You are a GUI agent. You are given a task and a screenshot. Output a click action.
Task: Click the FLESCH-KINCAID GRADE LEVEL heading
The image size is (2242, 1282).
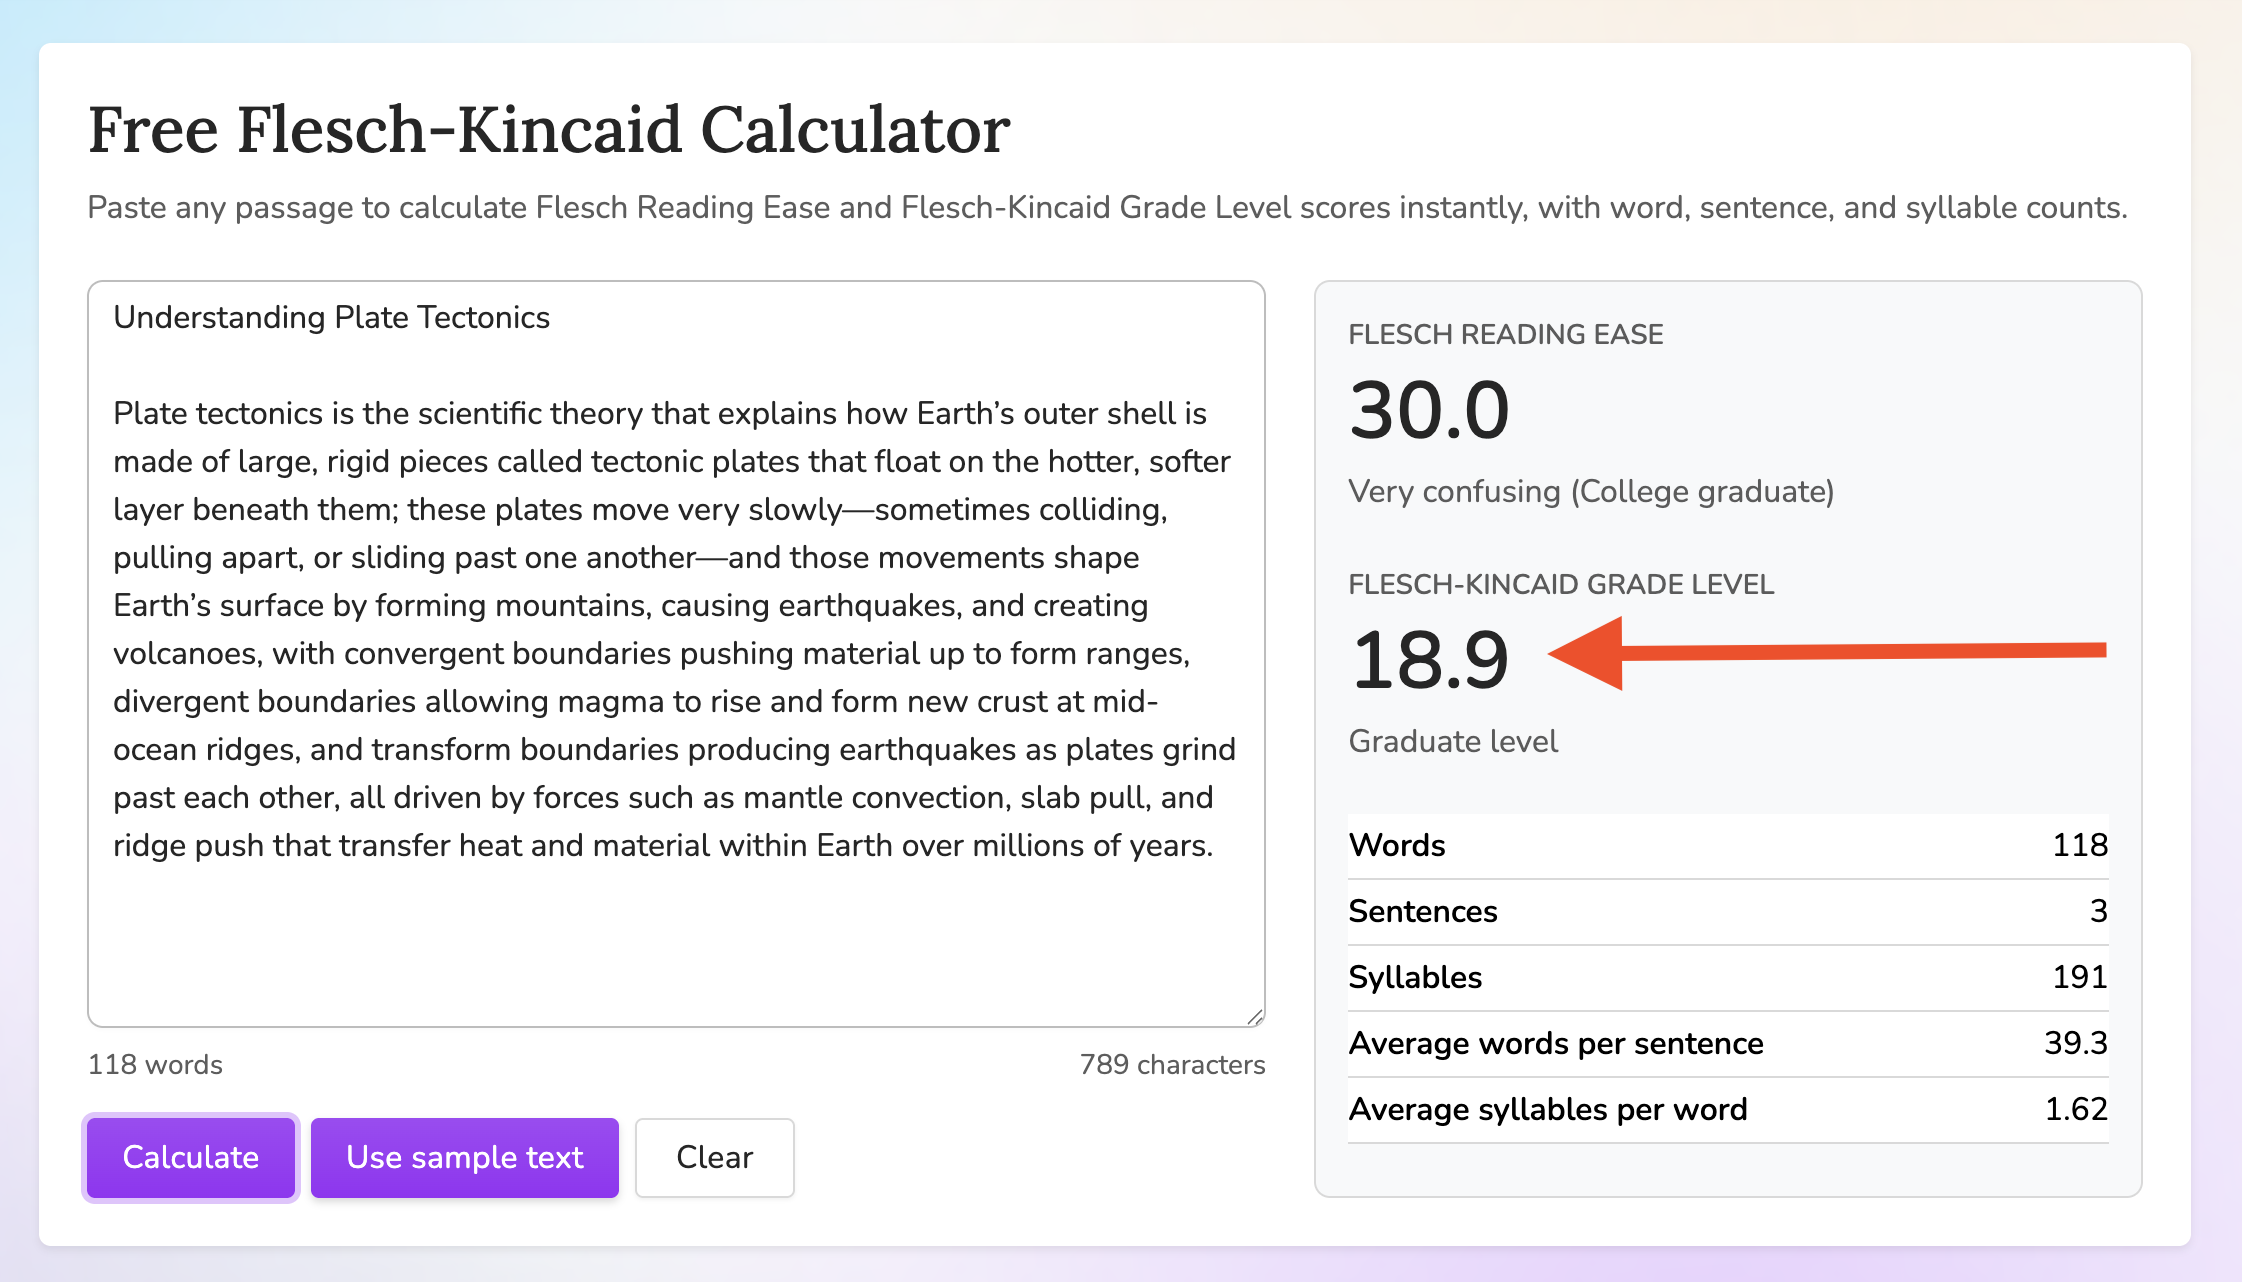[x=1560, y=585]
